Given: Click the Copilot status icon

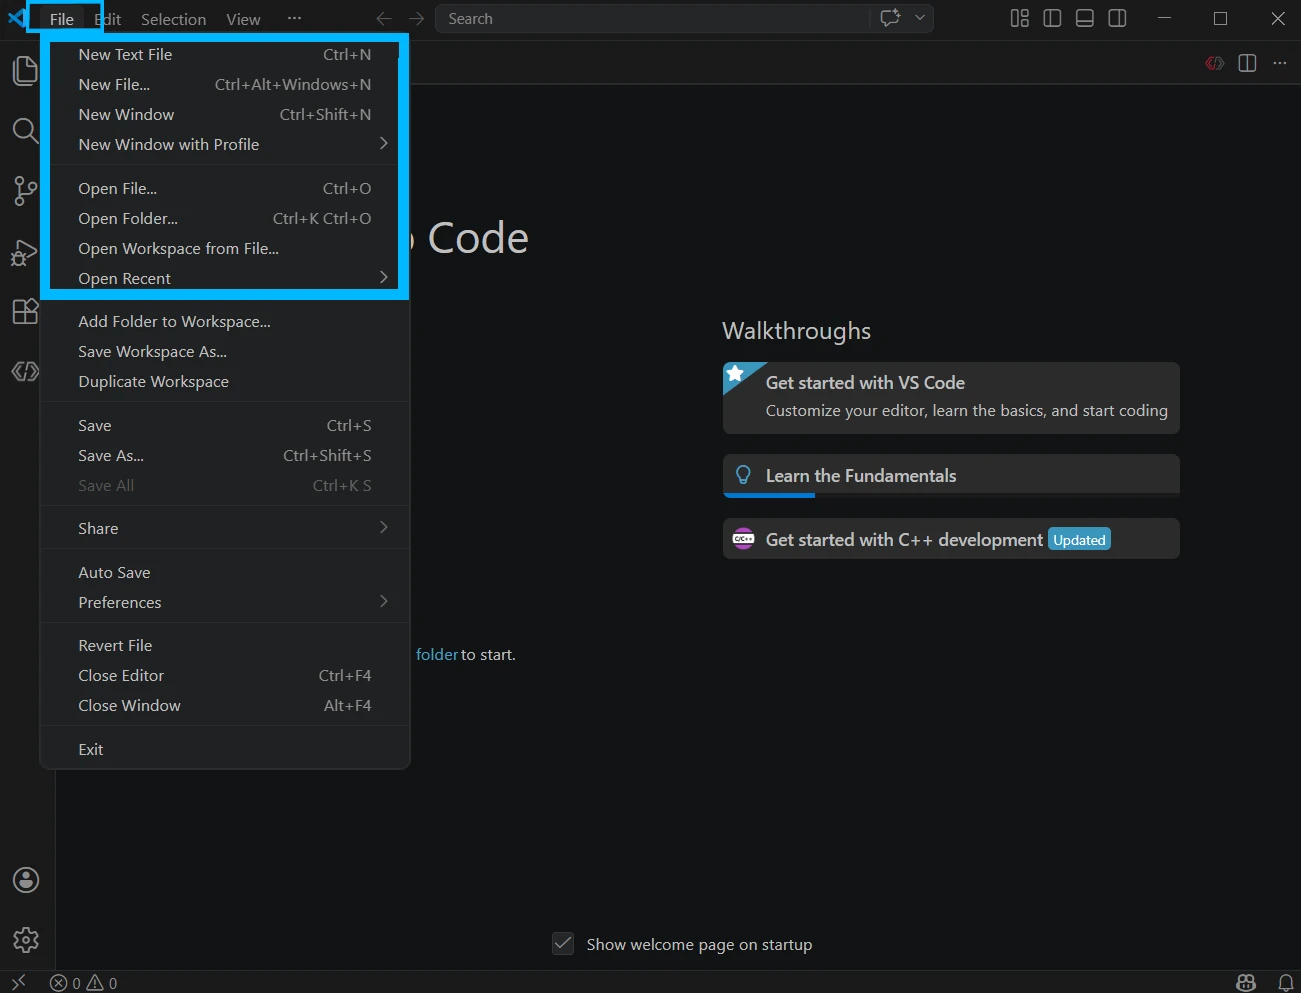Looking at the screenshot, I should [1246, 982].
